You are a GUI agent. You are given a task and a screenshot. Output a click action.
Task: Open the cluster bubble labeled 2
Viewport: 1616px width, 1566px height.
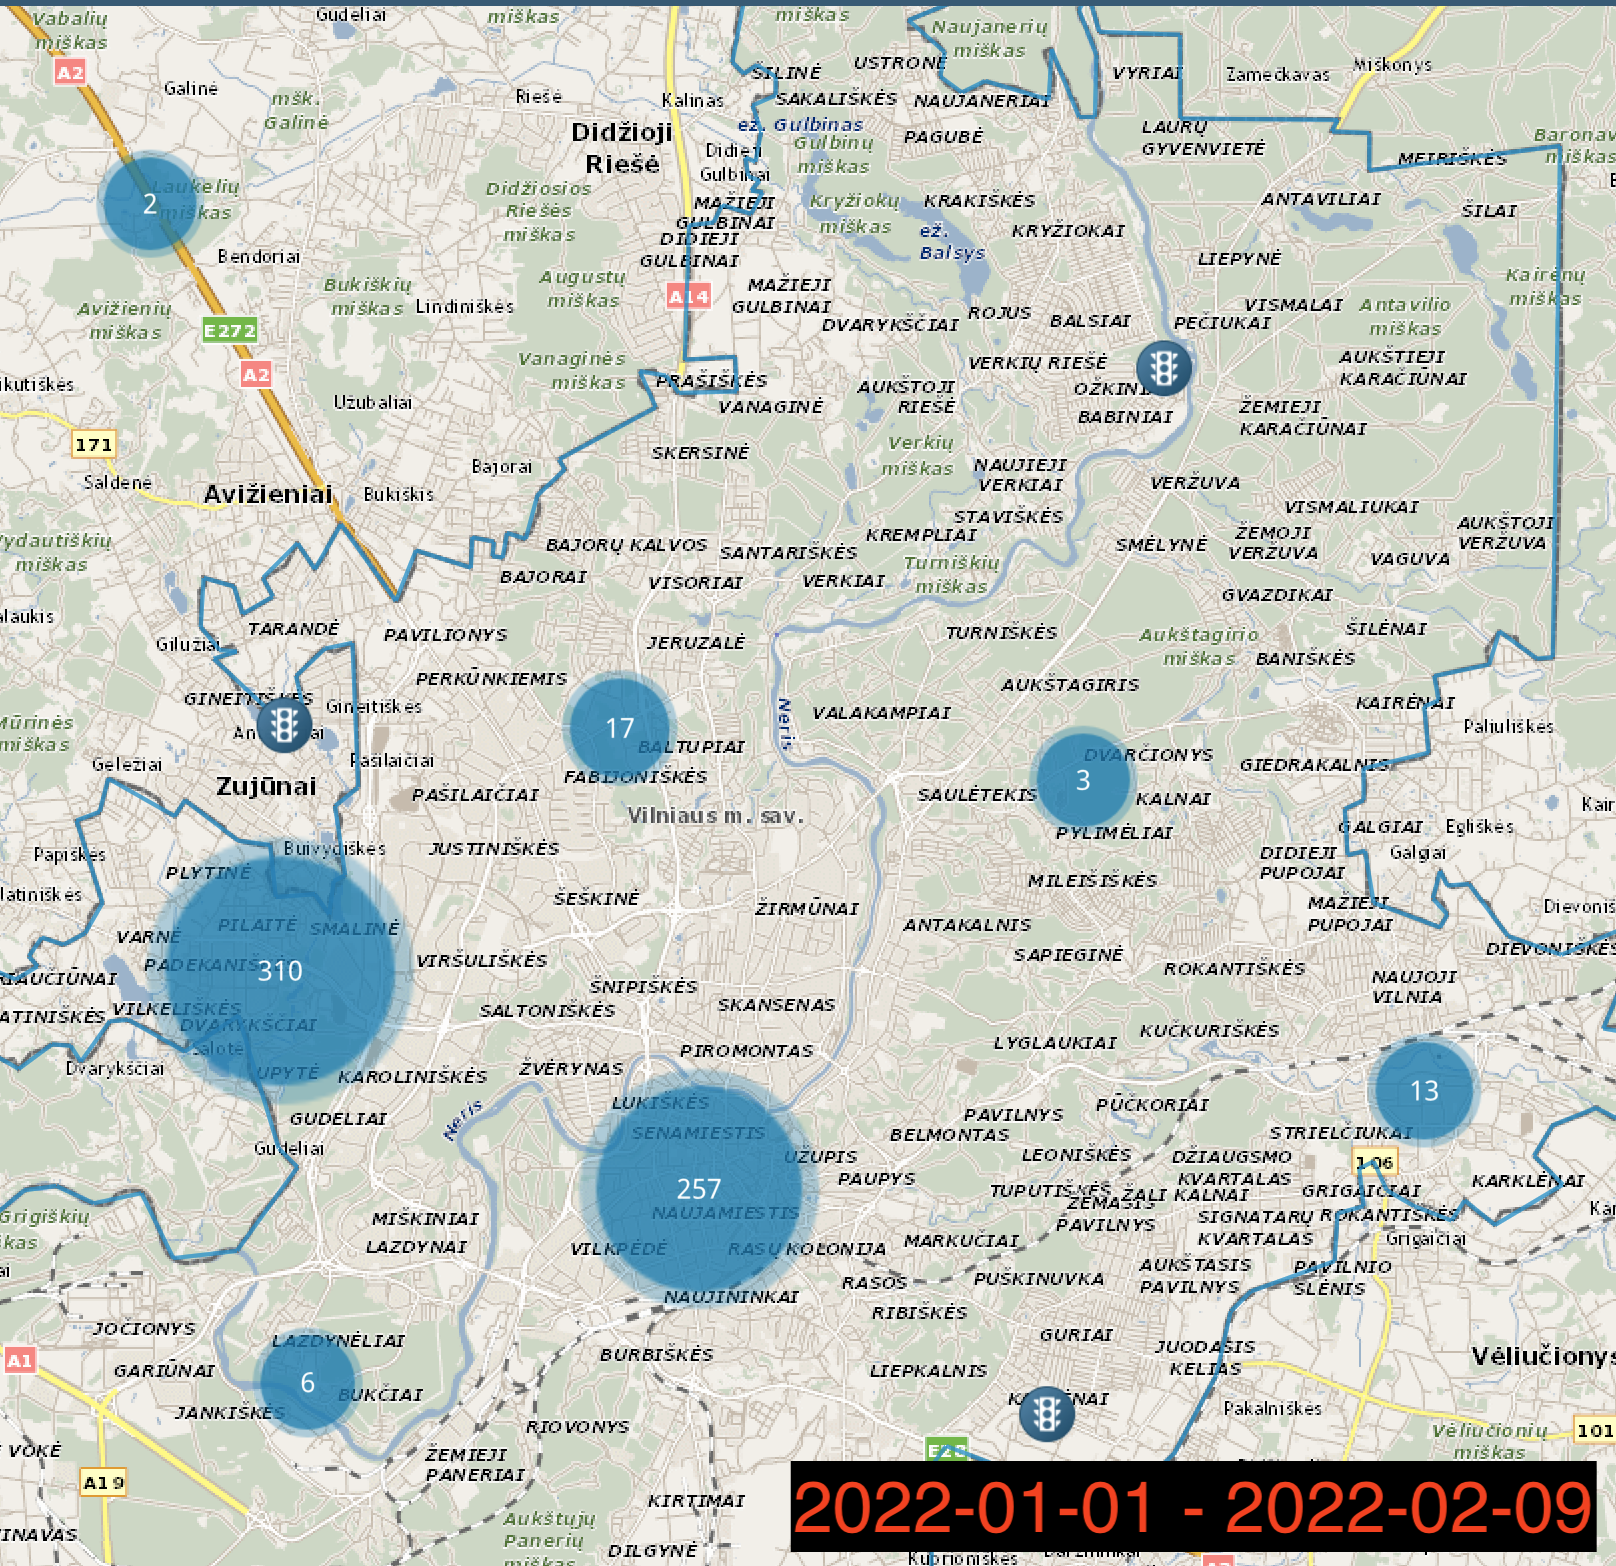coord(149,203)
